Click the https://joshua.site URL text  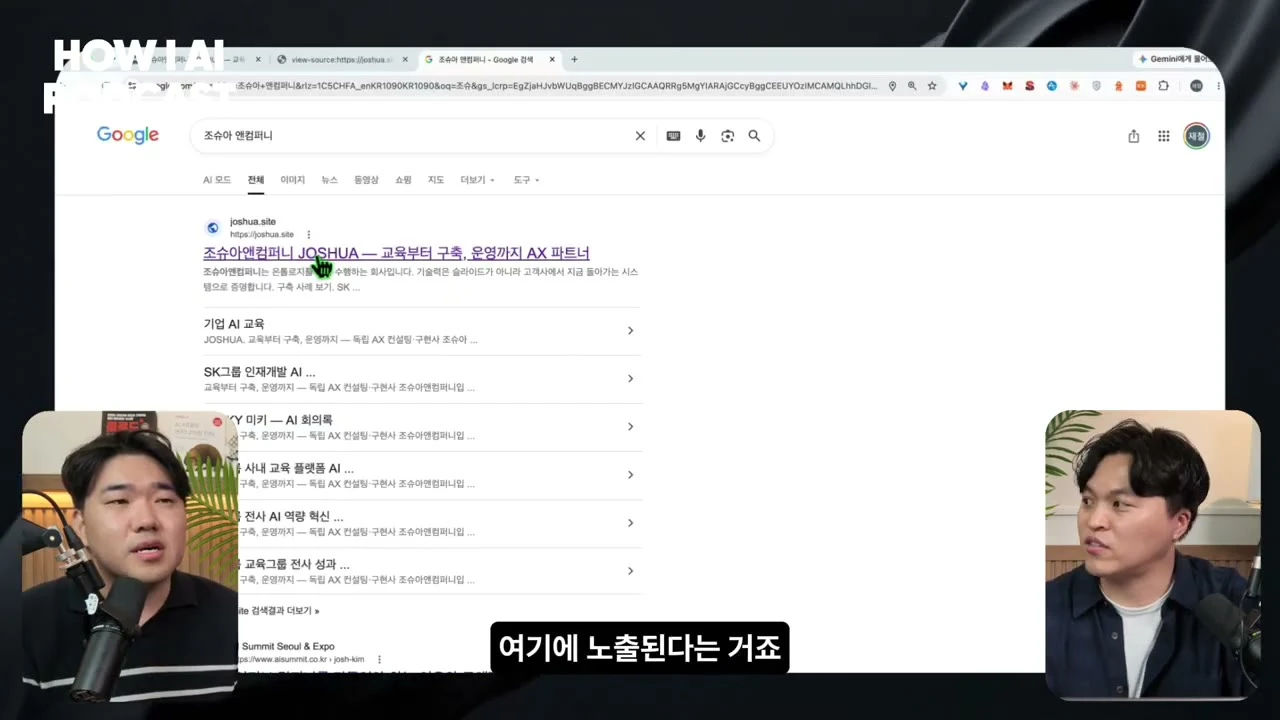262,235
